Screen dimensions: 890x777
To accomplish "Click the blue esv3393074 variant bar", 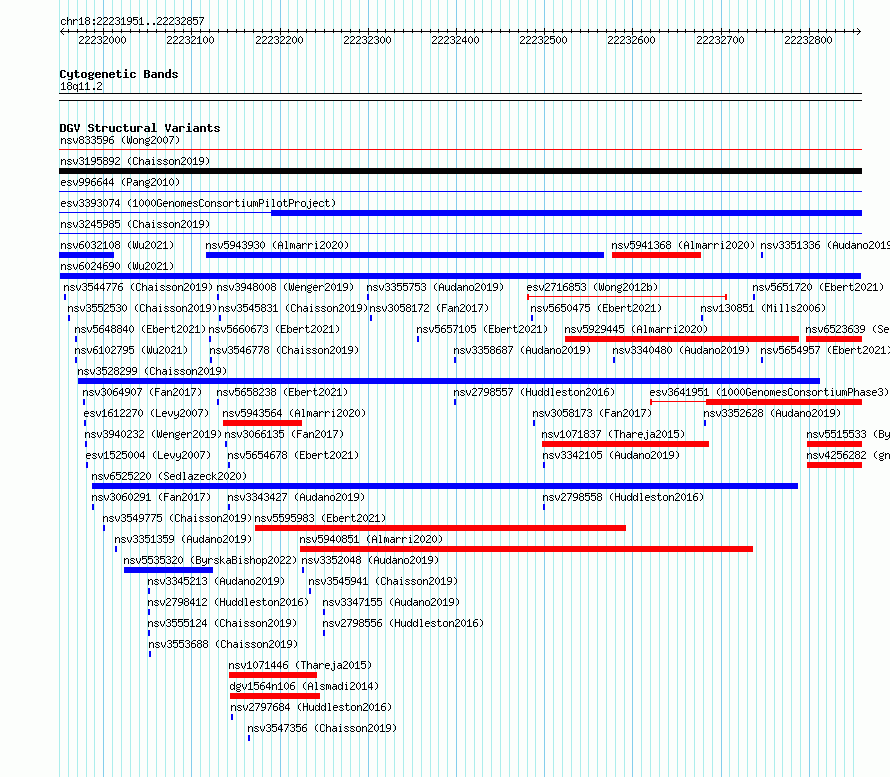I will [566, 213].
